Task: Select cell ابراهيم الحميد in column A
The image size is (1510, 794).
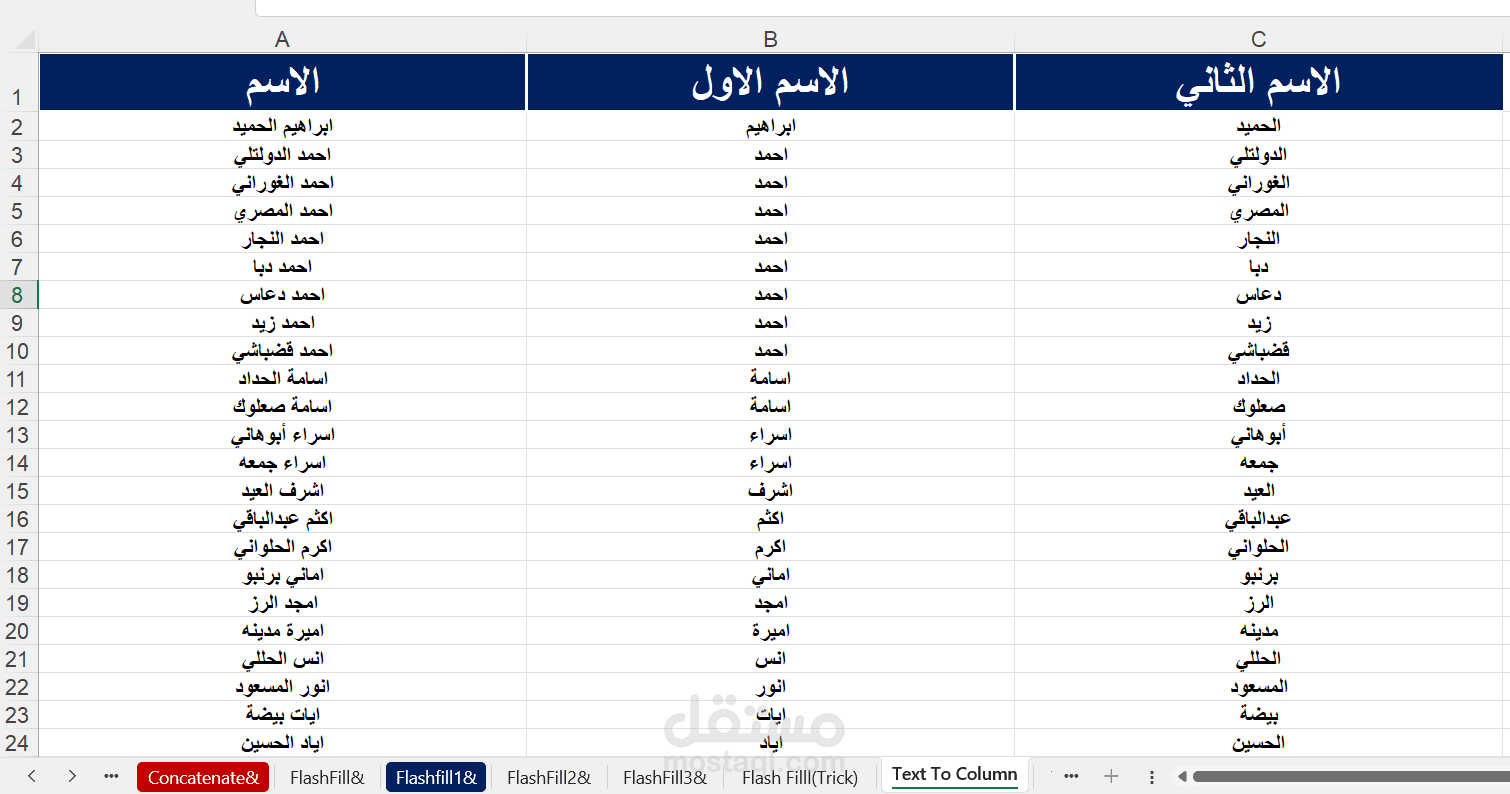Action: (282, 127)
